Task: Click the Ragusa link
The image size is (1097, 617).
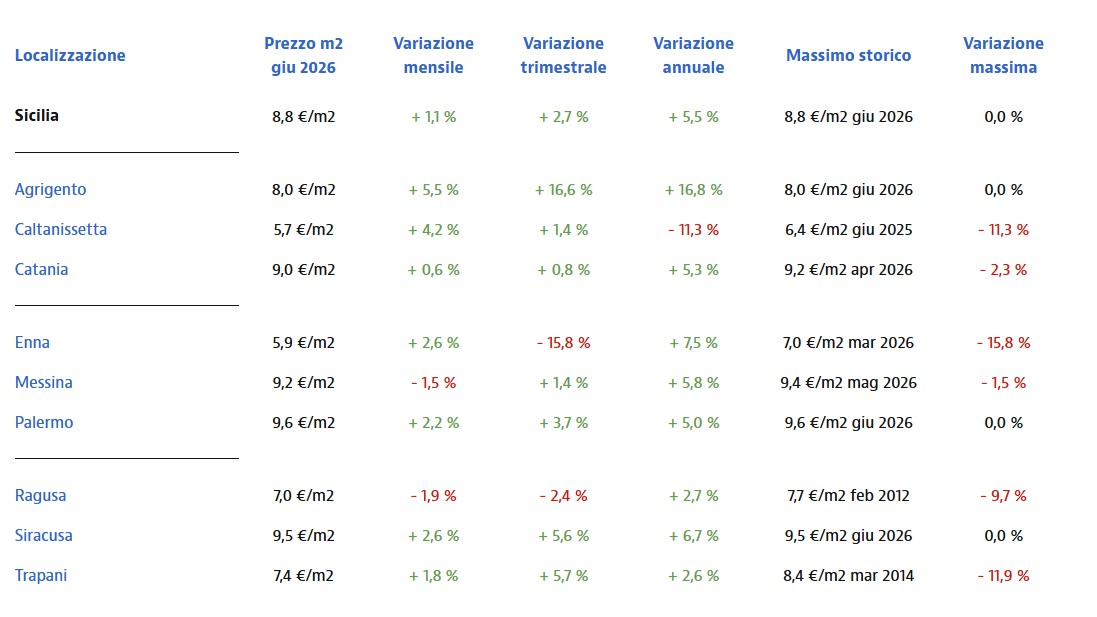Action: coord(41,496)
